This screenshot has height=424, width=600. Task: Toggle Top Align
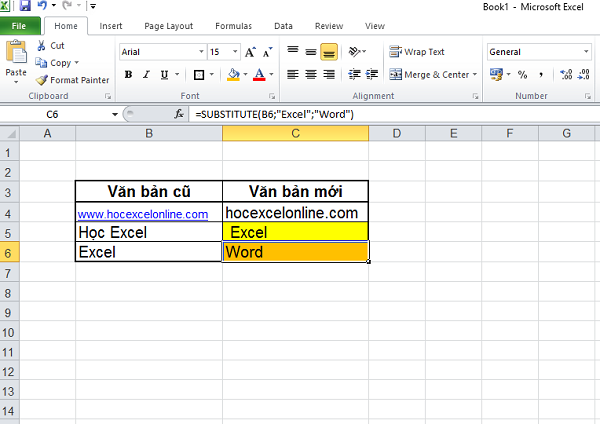click(x=293, y=51)
